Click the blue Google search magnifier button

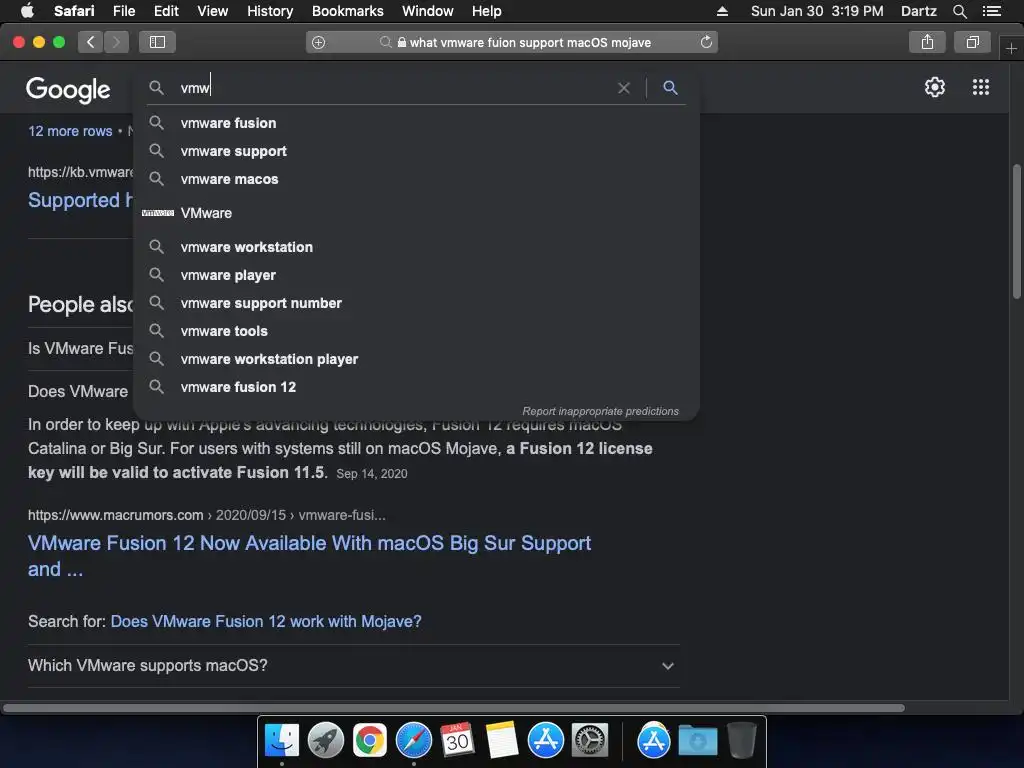tap(670, 88)
